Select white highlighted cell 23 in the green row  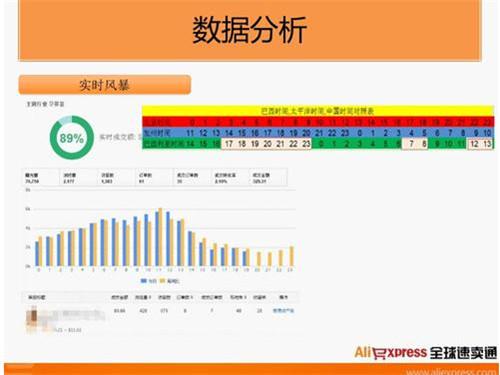(306, 144)
